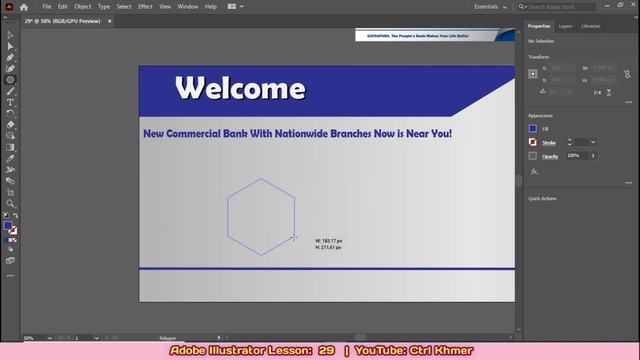Show more Appearance options
Image resolution: width=640 pixels, height=360 pixels.
629,183
